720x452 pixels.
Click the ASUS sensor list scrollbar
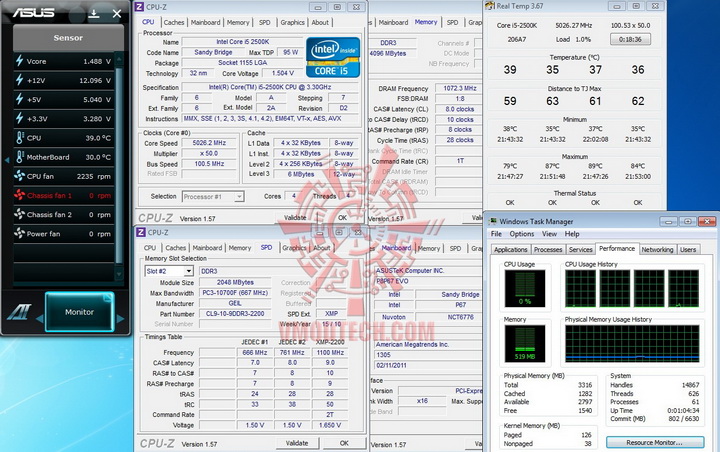click(x=119, y=165)
